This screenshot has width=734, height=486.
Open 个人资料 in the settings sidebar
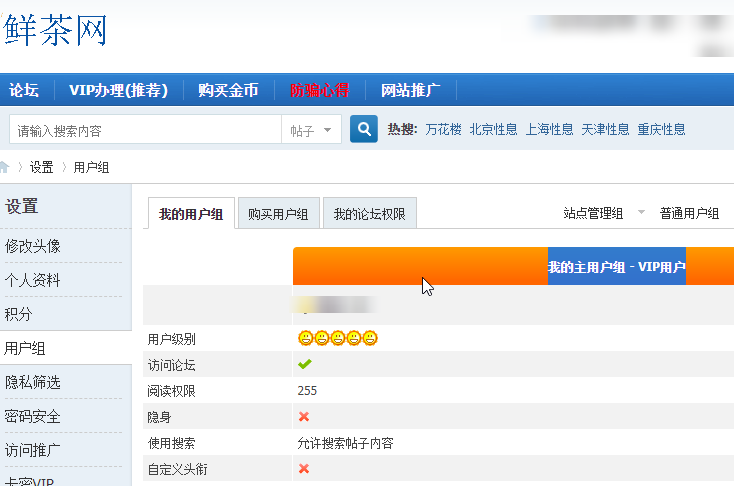tap(33, 280)
